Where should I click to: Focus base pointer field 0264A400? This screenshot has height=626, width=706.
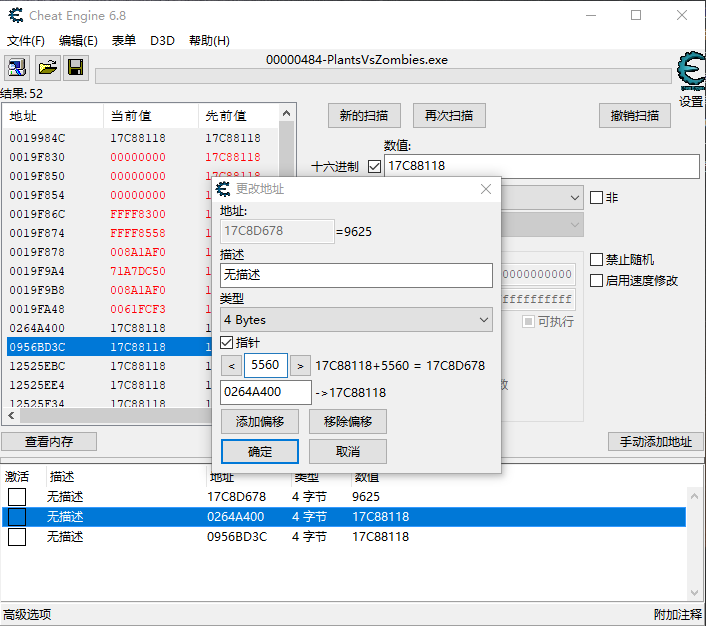click(x=266, y=392)
